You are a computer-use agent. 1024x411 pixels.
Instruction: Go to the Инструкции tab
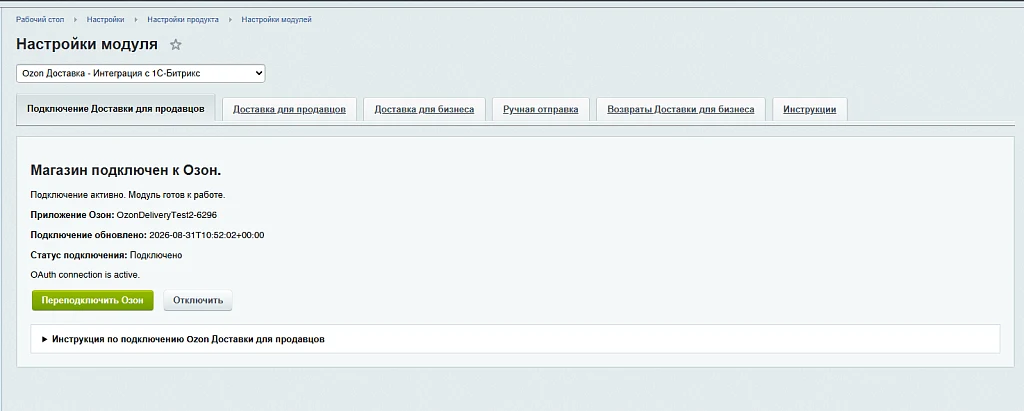810,109
